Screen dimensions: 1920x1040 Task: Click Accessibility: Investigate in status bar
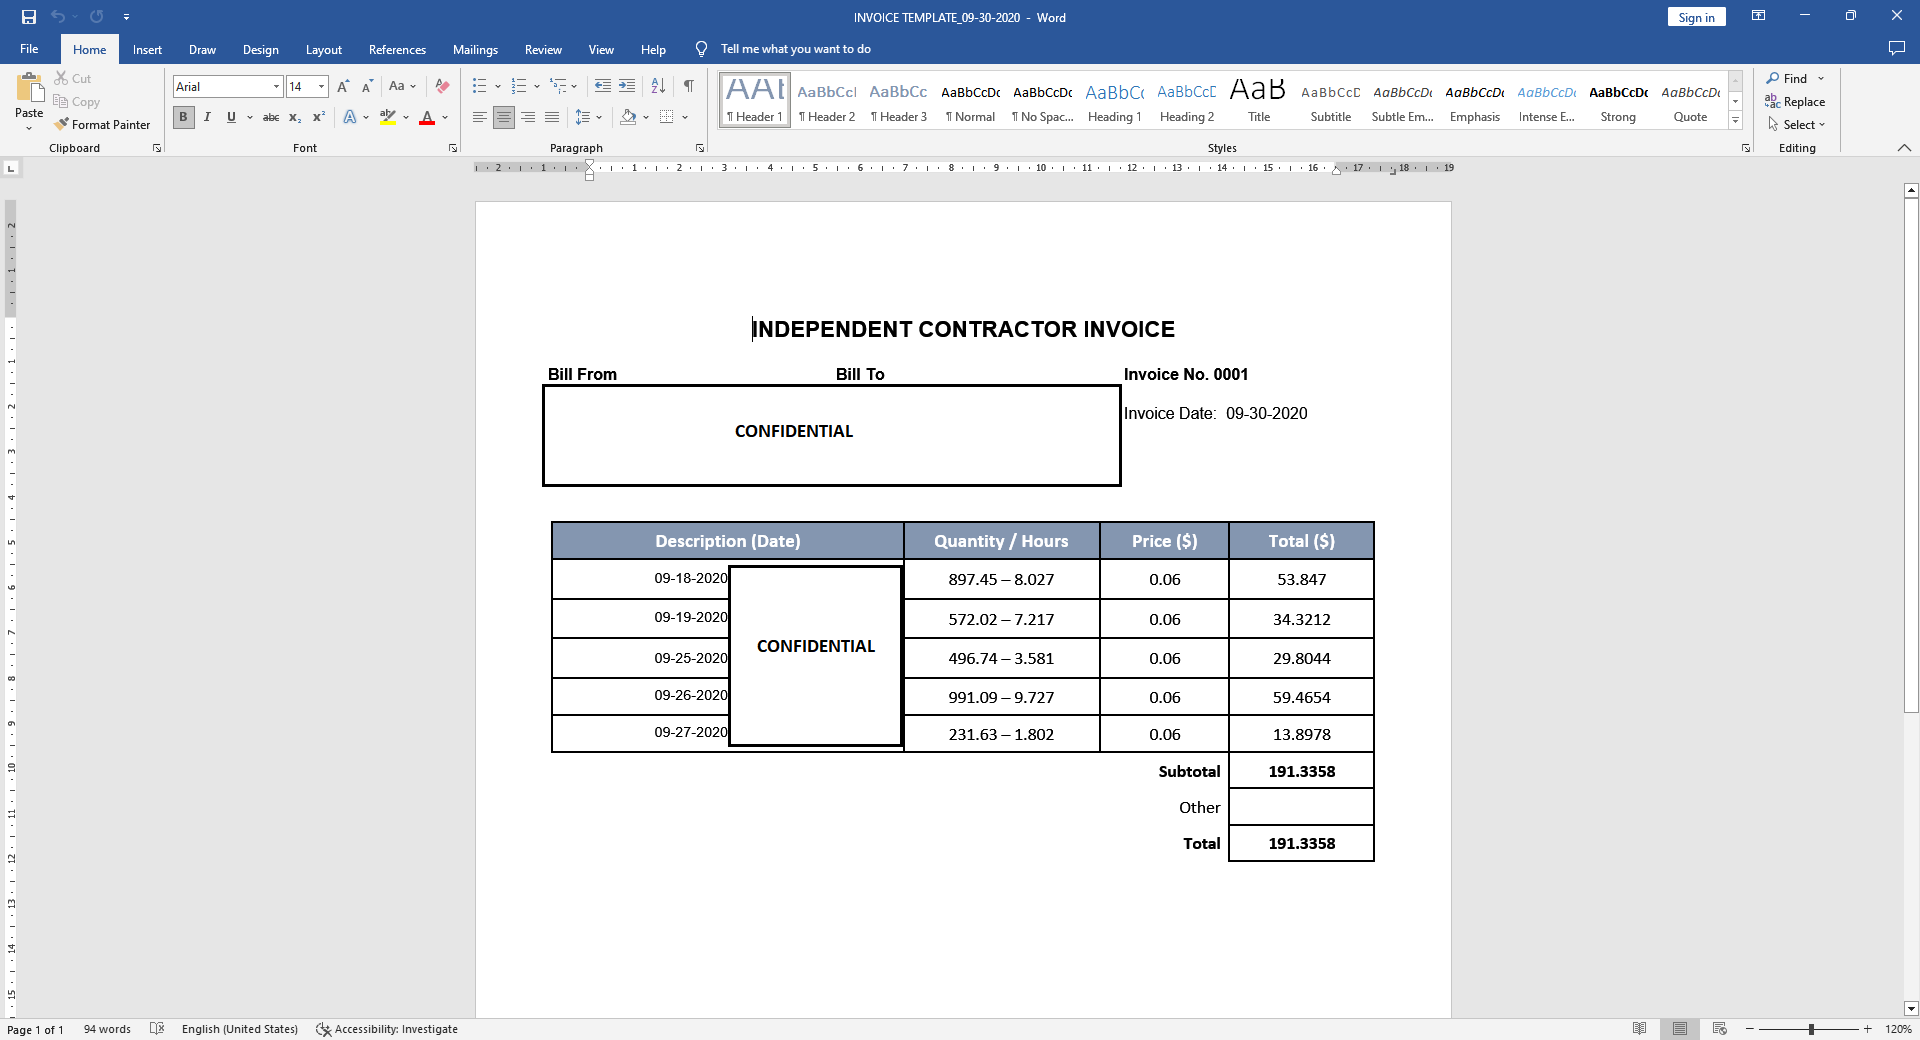pyautogui.click(x=387, y=1029)
